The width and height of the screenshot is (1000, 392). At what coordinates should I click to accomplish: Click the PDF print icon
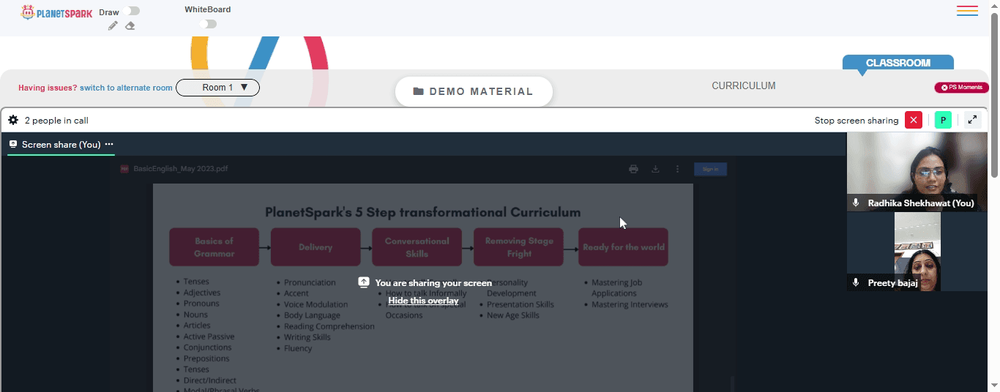[x=633, y=169]
